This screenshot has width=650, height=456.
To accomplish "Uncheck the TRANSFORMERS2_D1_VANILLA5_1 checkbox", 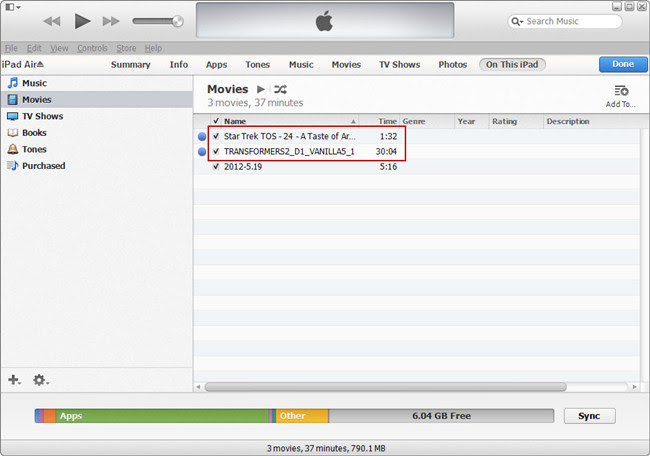I will [216, 151].
